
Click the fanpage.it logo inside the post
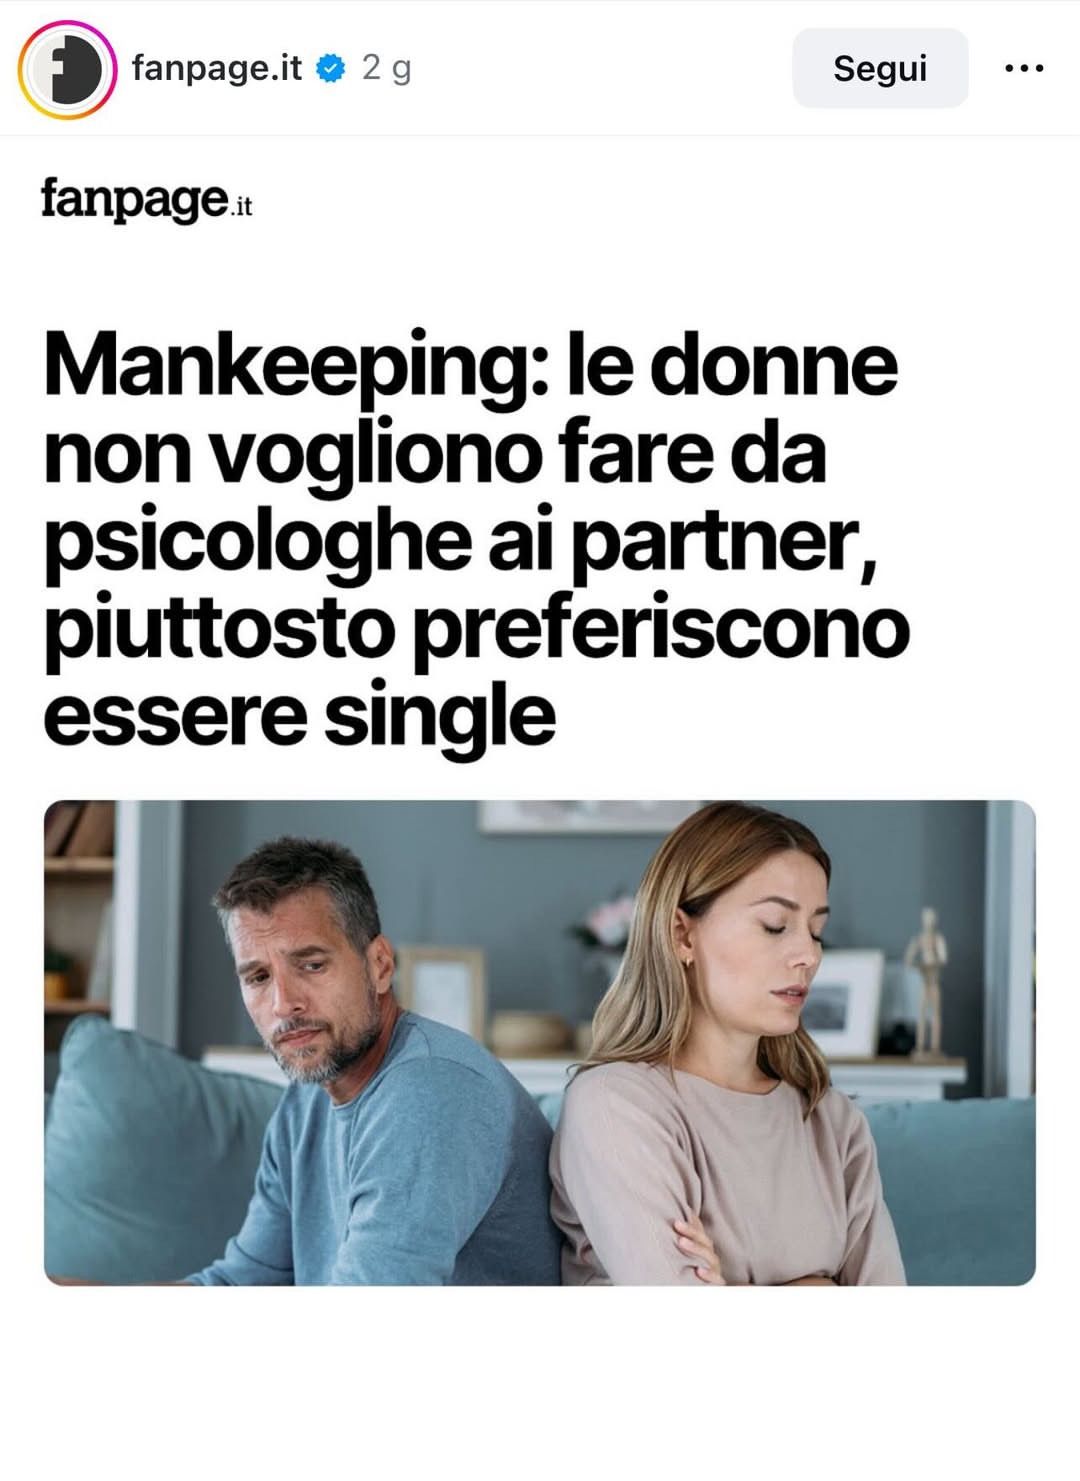pos(147,199)
